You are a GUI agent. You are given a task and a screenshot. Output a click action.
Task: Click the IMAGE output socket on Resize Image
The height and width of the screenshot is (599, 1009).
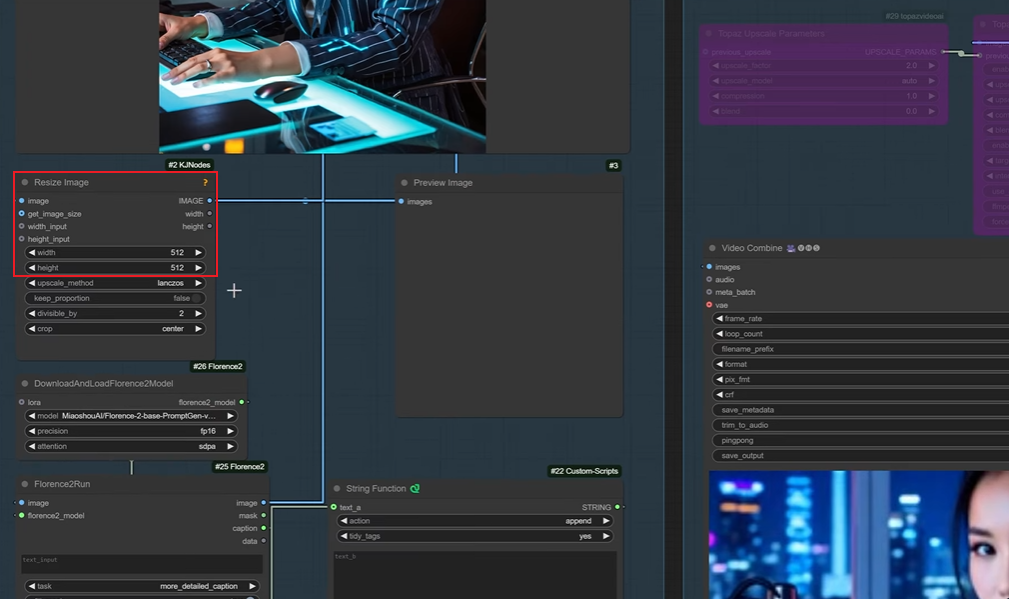click(209, 201)
